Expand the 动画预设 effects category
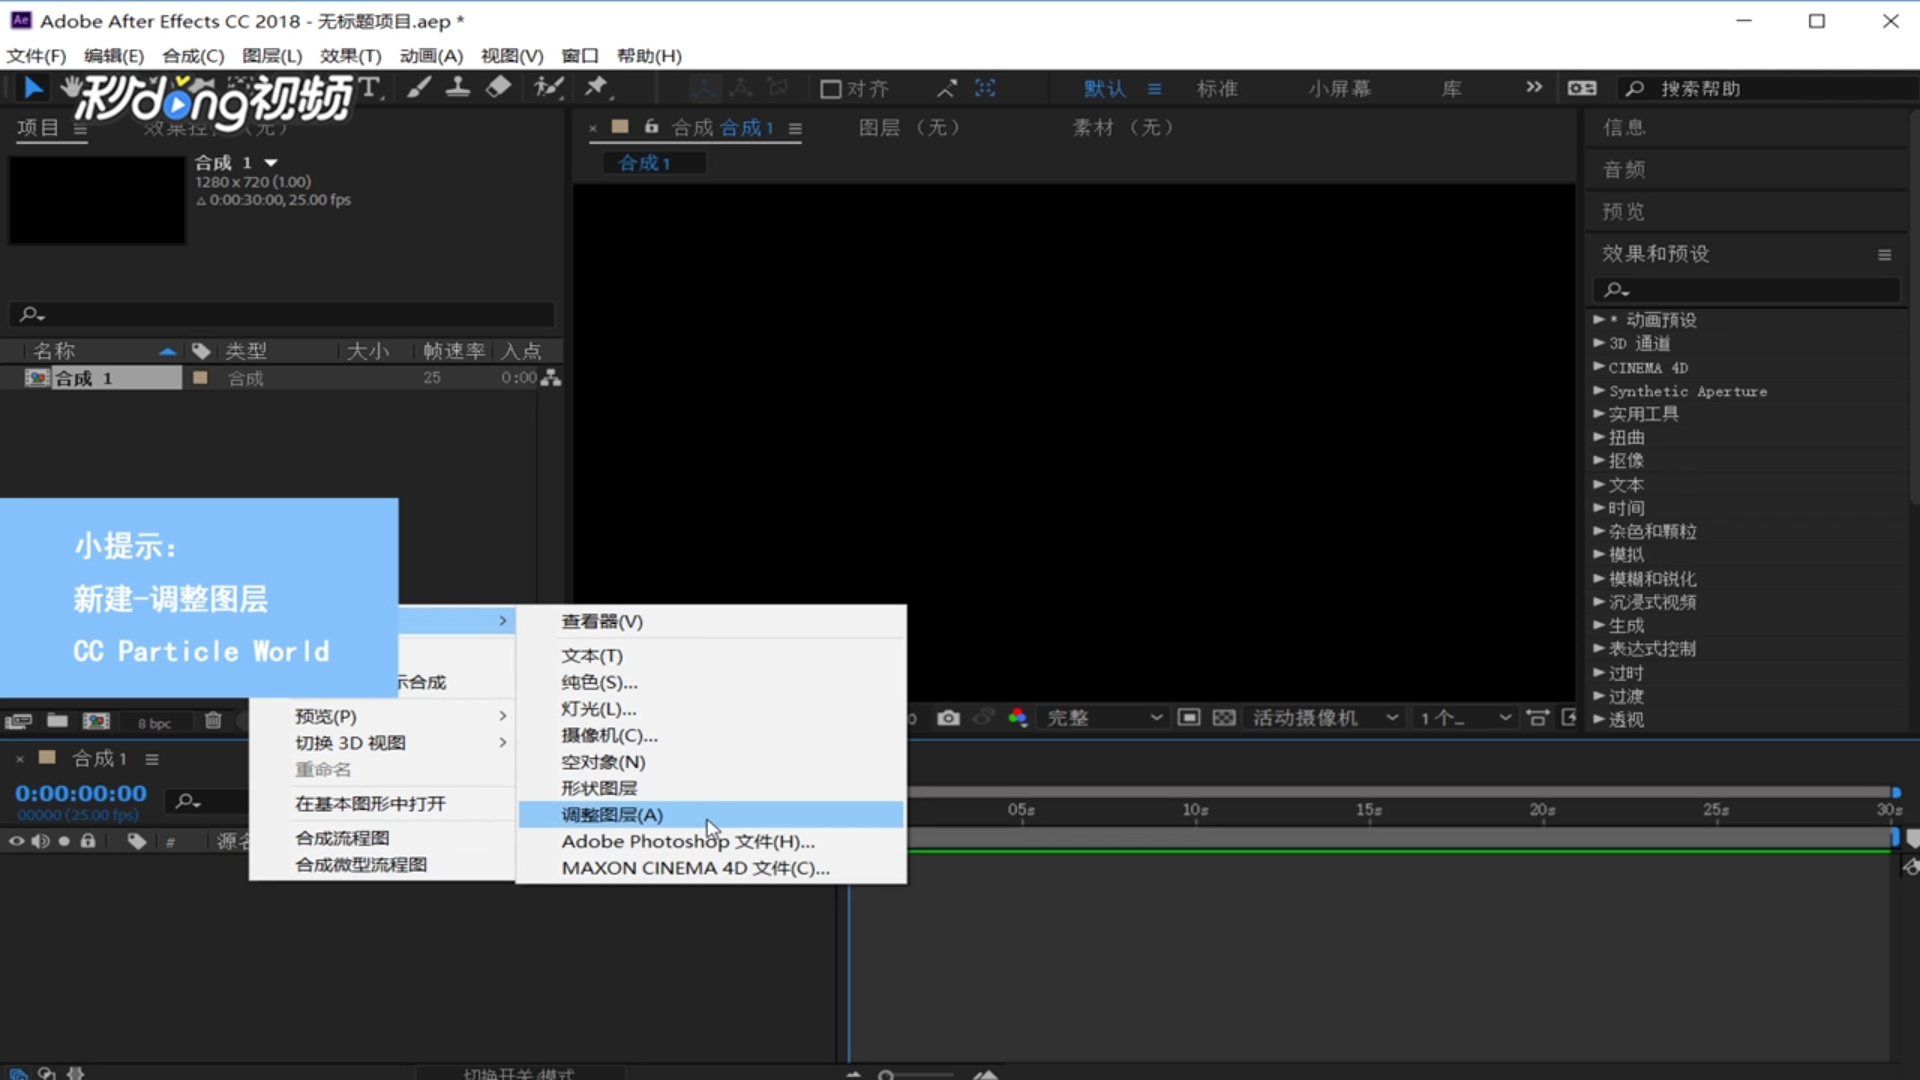Screen dimensions: 1920x1080 tap(1599, 320)
